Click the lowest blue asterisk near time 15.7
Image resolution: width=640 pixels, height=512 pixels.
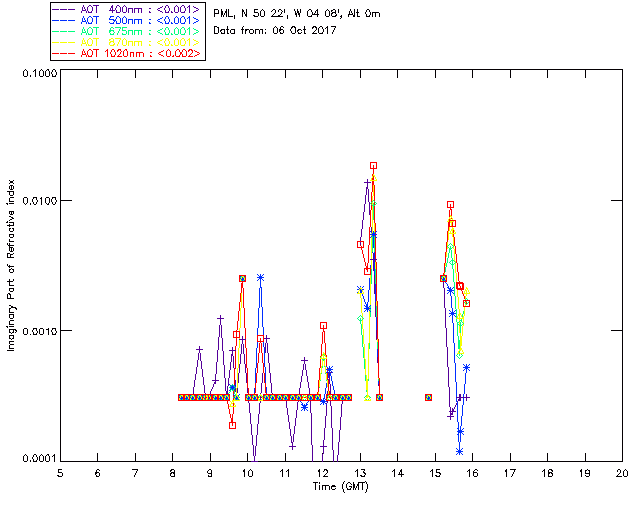point(460,452)
